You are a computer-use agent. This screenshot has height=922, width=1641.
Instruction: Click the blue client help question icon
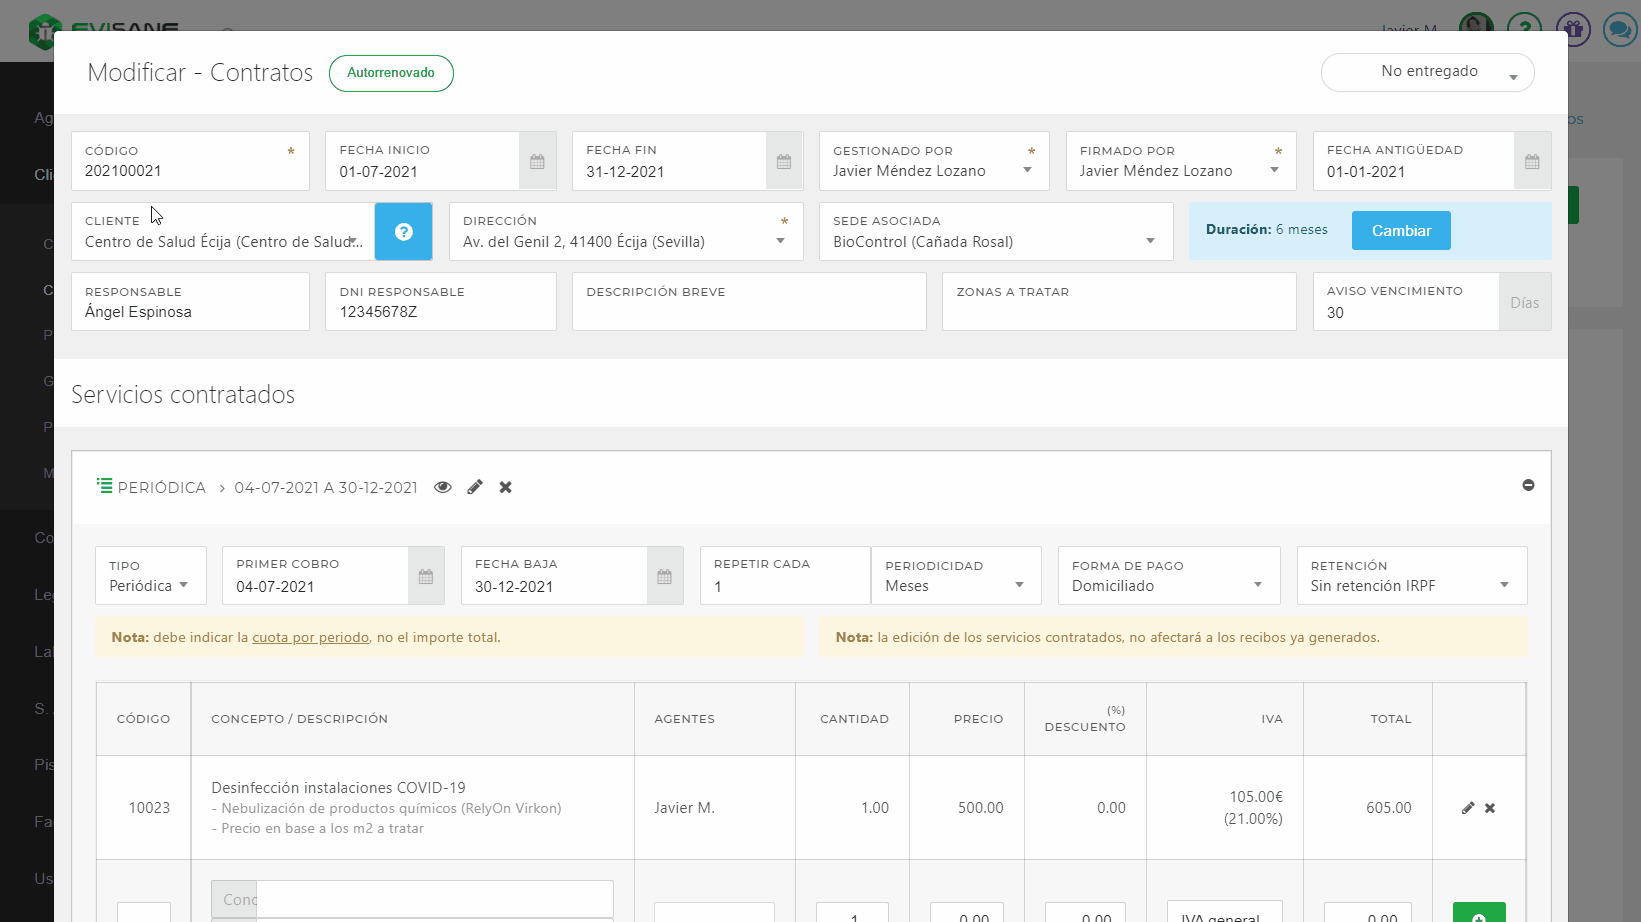(404, 232)
